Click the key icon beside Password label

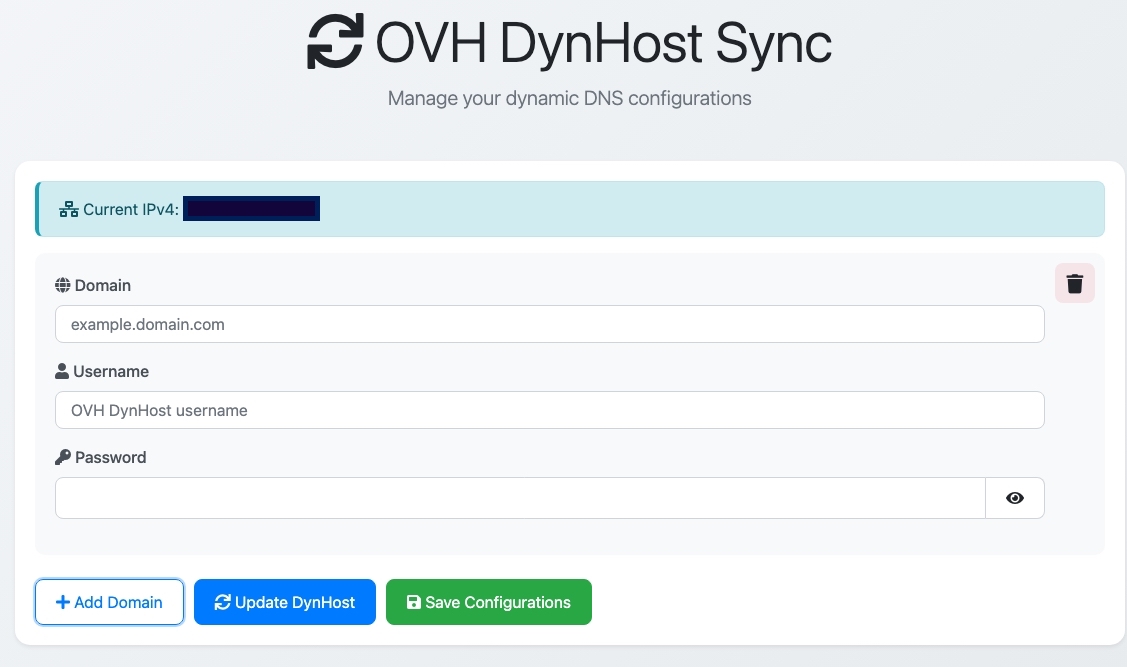[x=63, y=457]
